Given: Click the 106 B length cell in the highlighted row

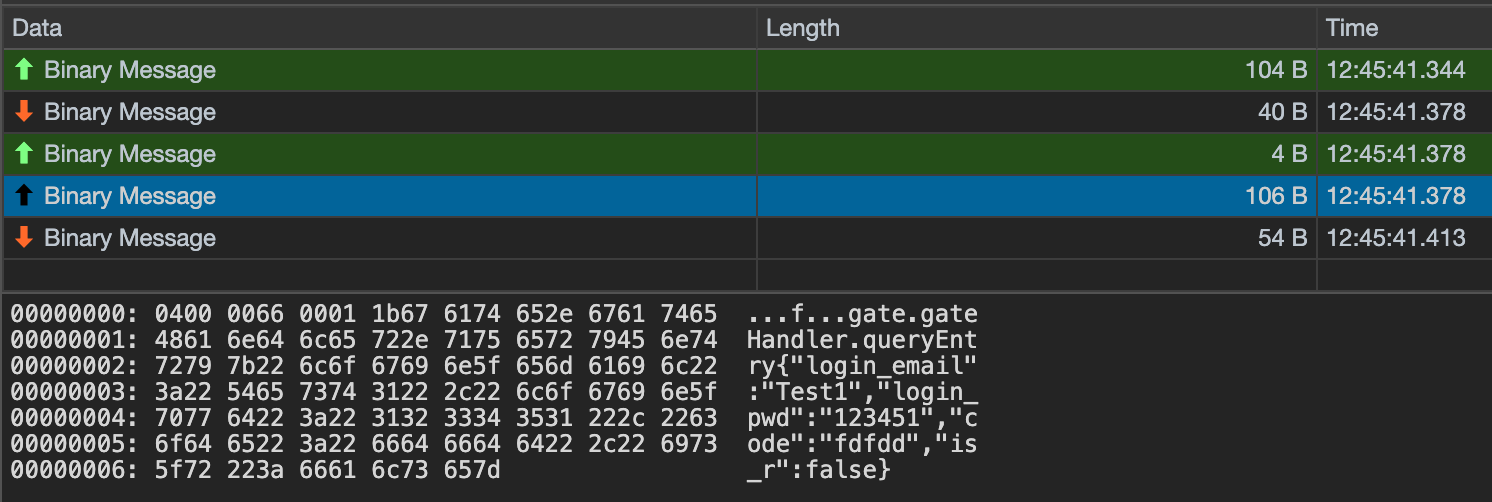Looking at the screenshot, I should (1276, 196).
